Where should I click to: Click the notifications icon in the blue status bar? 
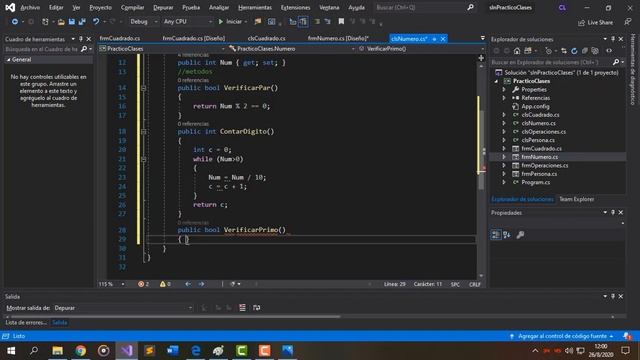pyautogui.click(x=627, y=336)
